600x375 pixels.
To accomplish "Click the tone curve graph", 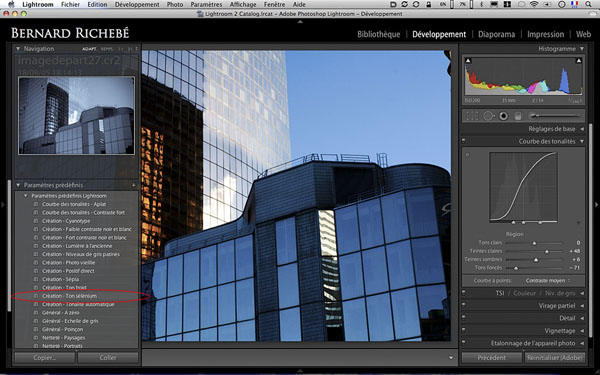I will tap(523, 187).
